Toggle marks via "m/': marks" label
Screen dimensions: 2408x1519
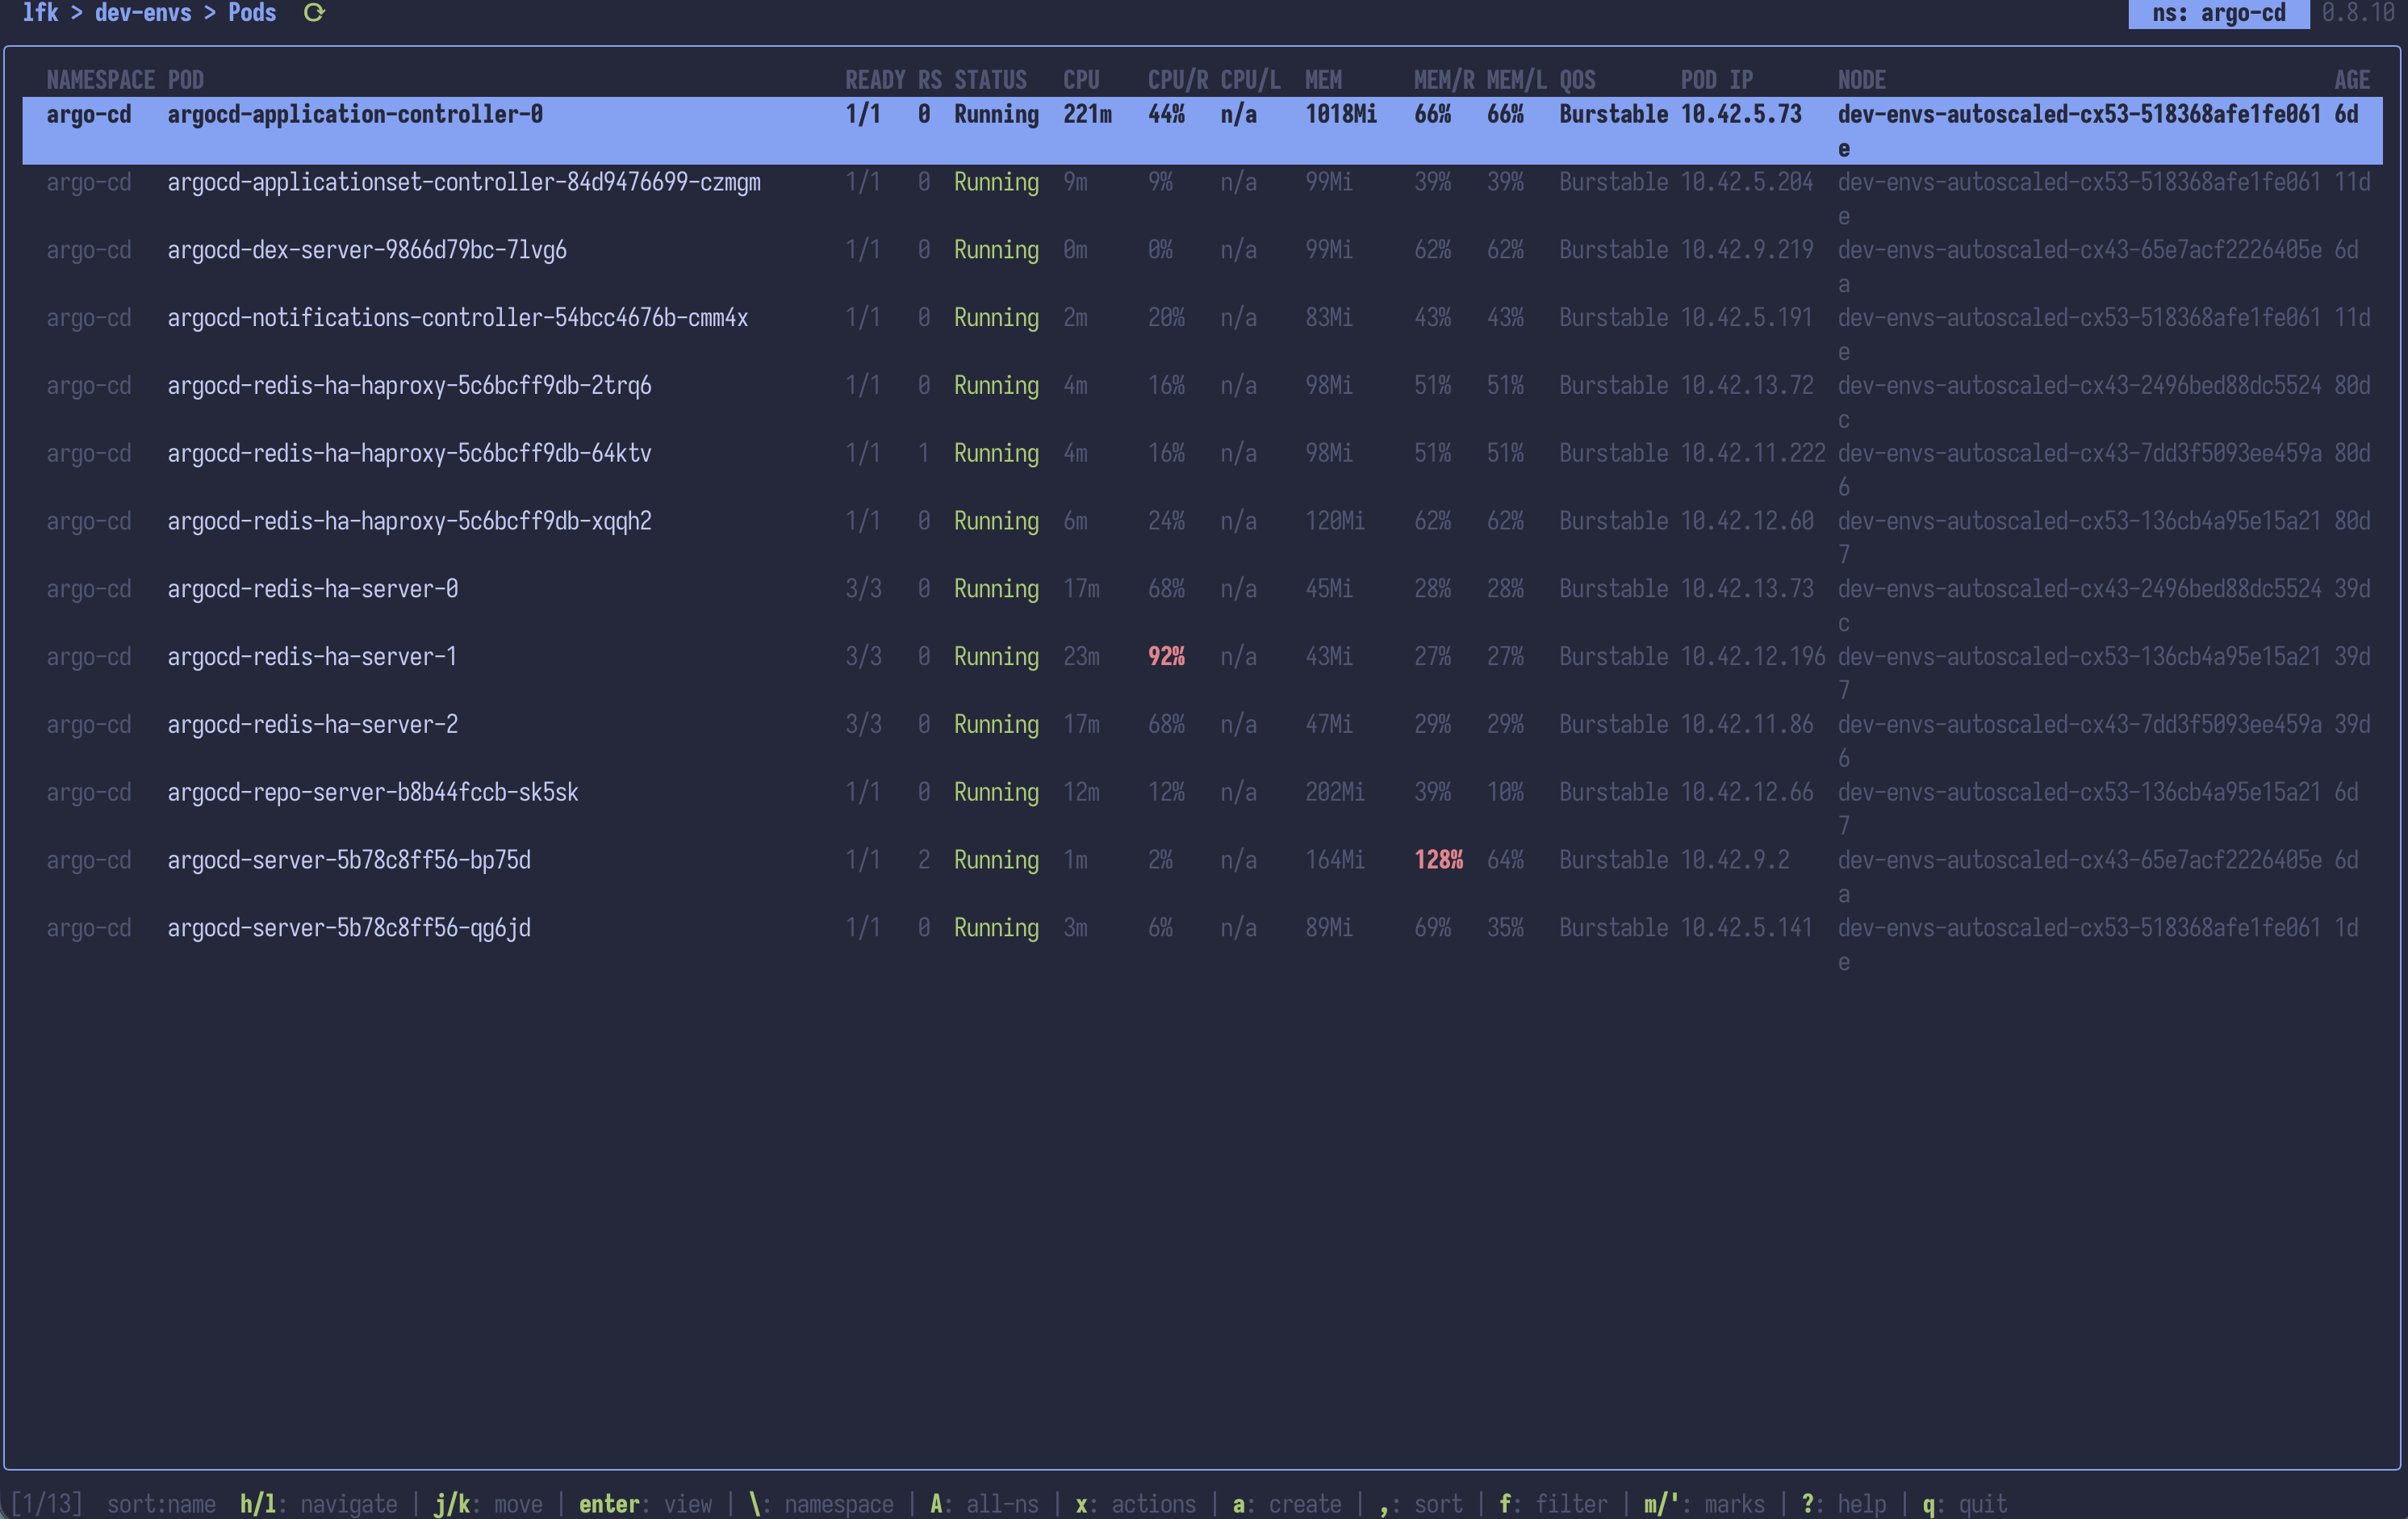(x=1703, y=1503)
